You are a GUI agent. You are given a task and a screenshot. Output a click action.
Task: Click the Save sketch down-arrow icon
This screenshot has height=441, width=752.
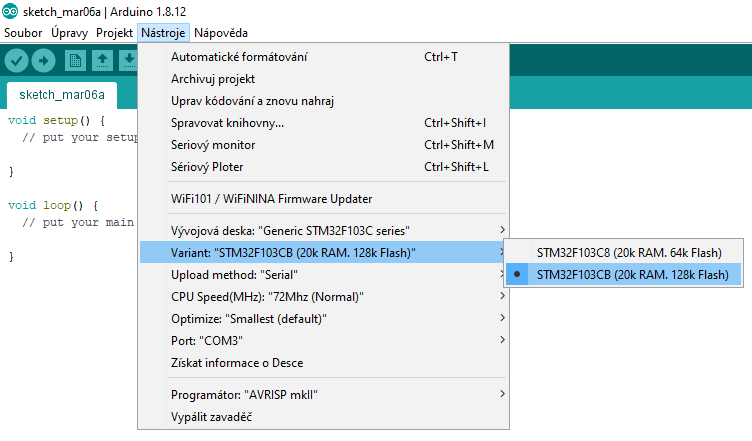point(129,61)
